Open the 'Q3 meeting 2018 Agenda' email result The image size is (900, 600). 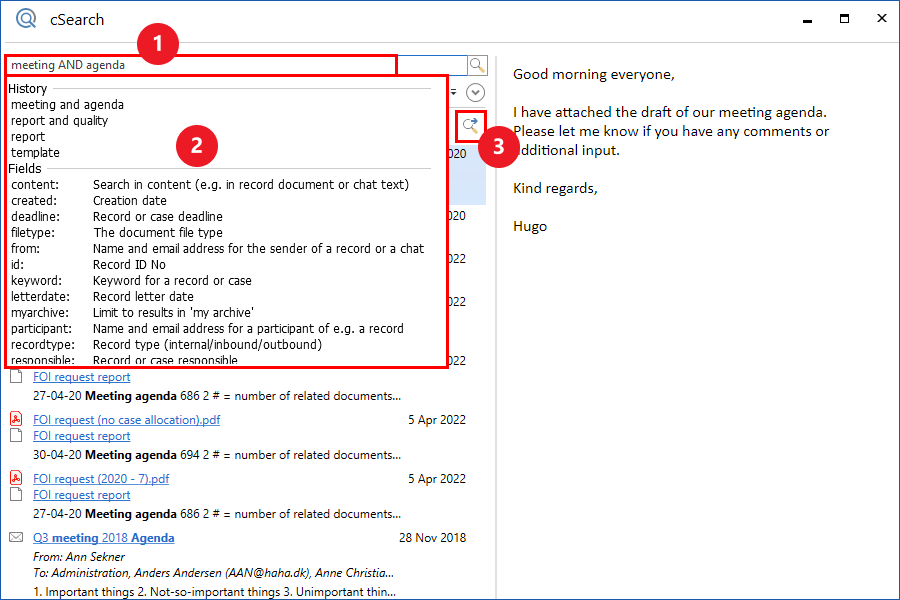tap(104, 538)
